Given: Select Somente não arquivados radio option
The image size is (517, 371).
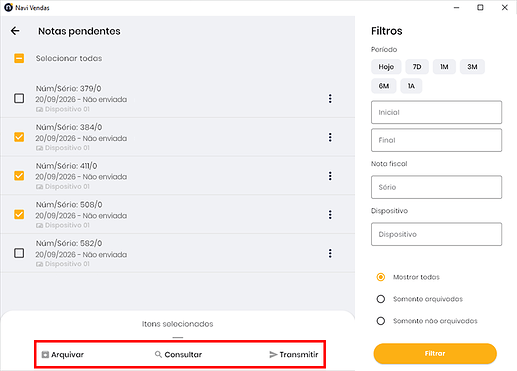Looking at the screenshot, I should 381,321.
